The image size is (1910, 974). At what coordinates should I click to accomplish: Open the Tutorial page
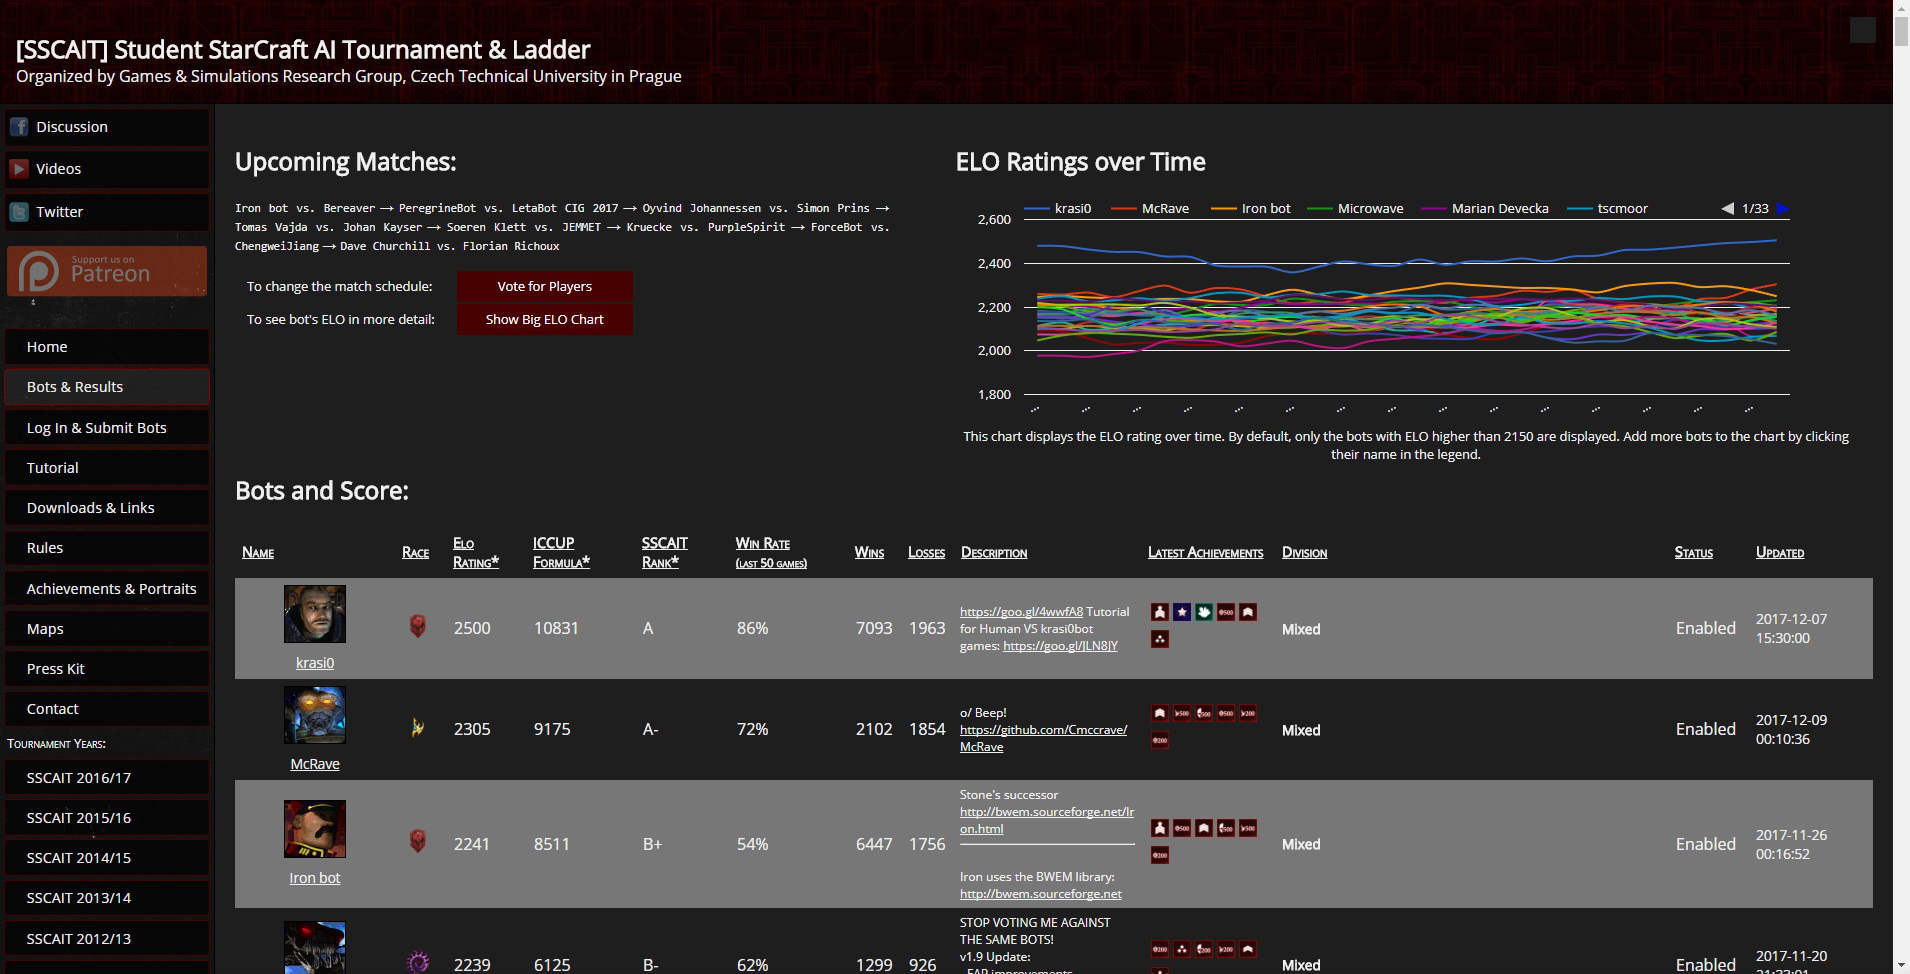point(107,468)
